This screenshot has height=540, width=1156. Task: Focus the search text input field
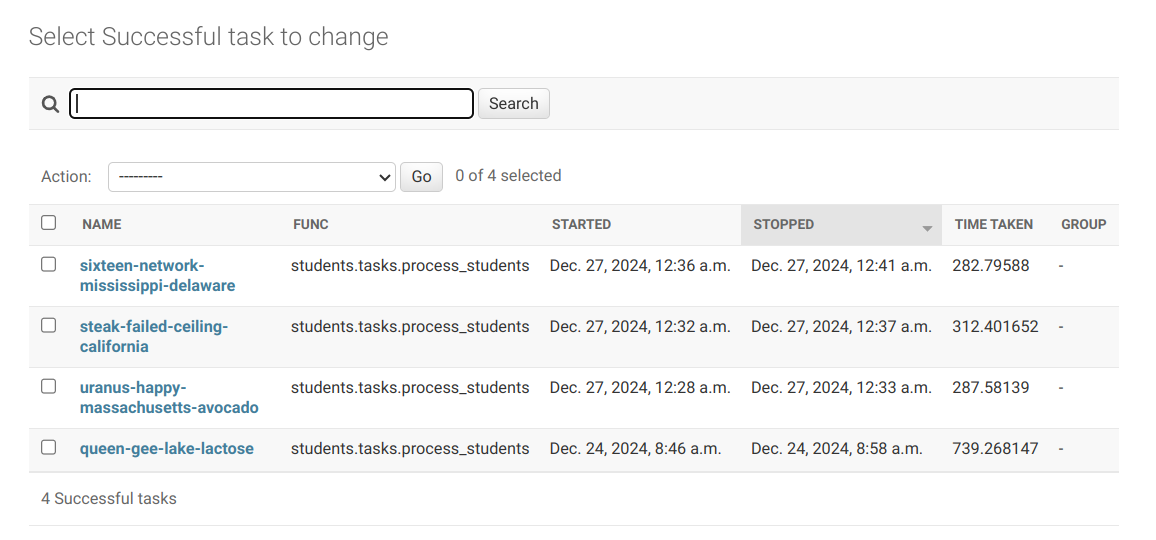[271, 103]
